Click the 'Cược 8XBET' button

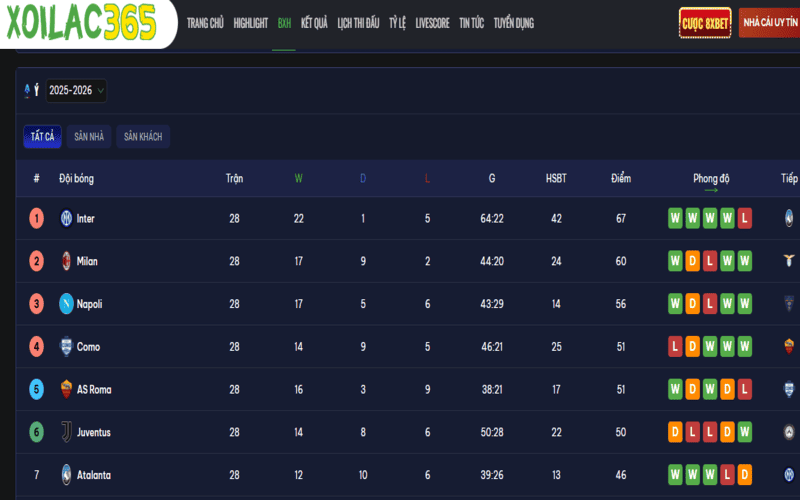(705, 23)
